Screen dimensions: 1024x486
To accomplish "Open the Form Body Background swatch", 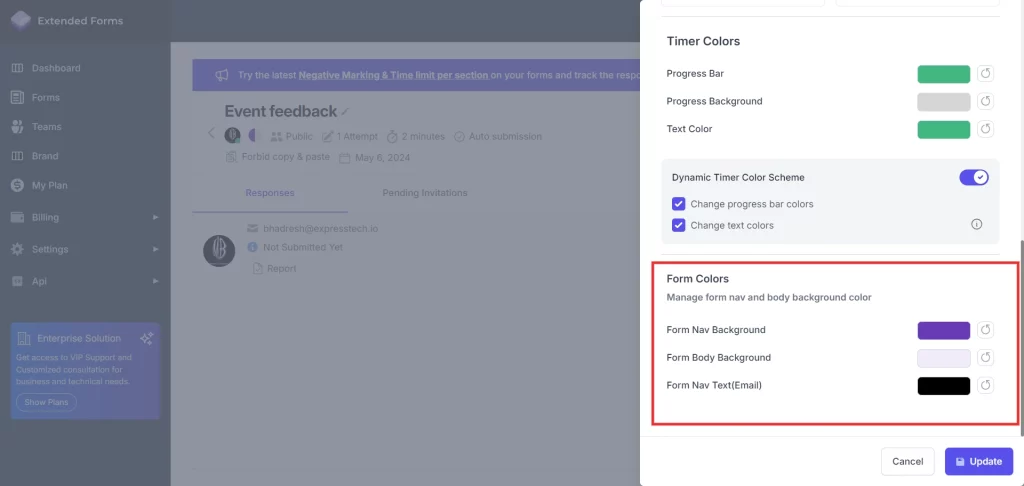I will click(x=944, y=358).
